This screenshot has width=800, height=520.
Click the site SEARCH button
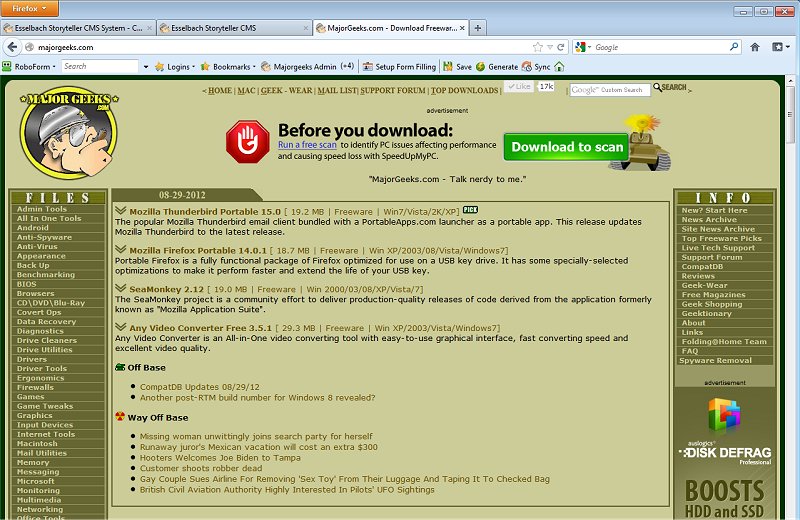pos(670,87)
